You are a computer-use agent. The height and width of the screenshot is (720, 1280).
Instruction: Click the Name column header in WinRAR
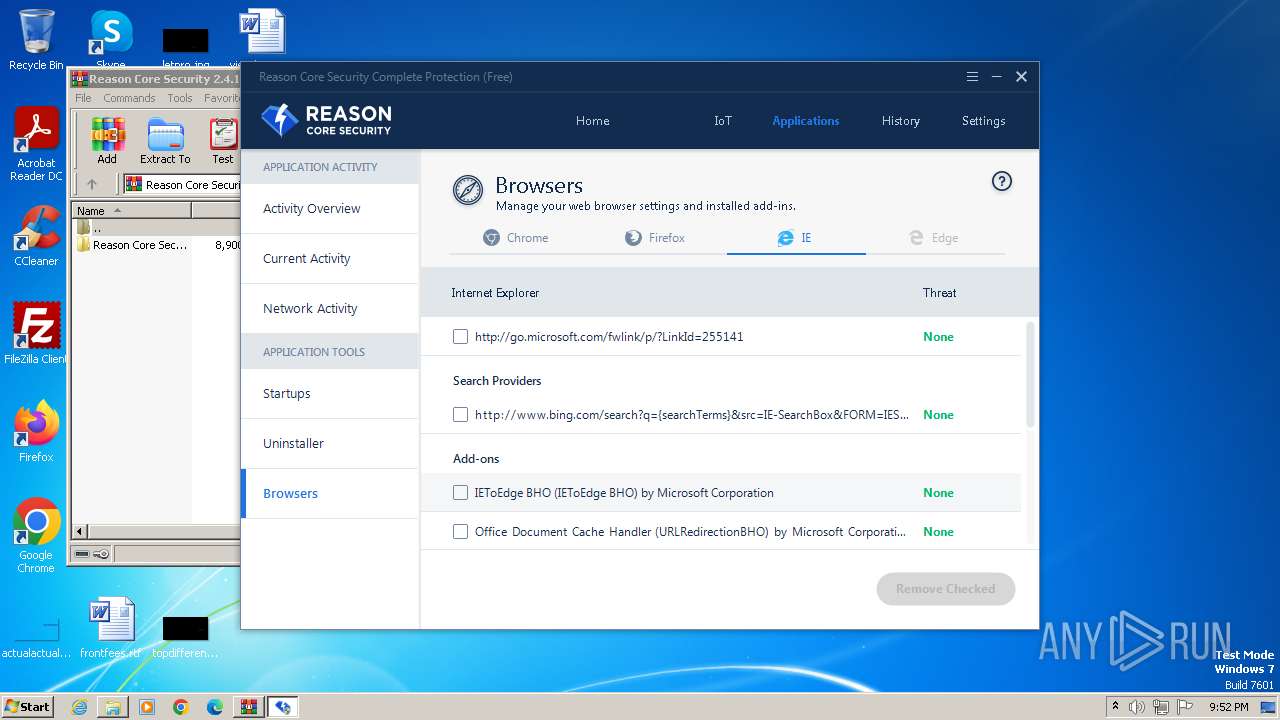(x=132, y=211)
